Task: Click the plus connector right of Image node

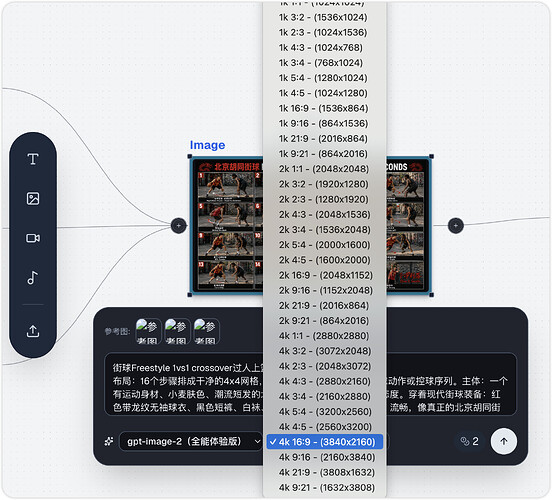Action: [x=456, y=225]
